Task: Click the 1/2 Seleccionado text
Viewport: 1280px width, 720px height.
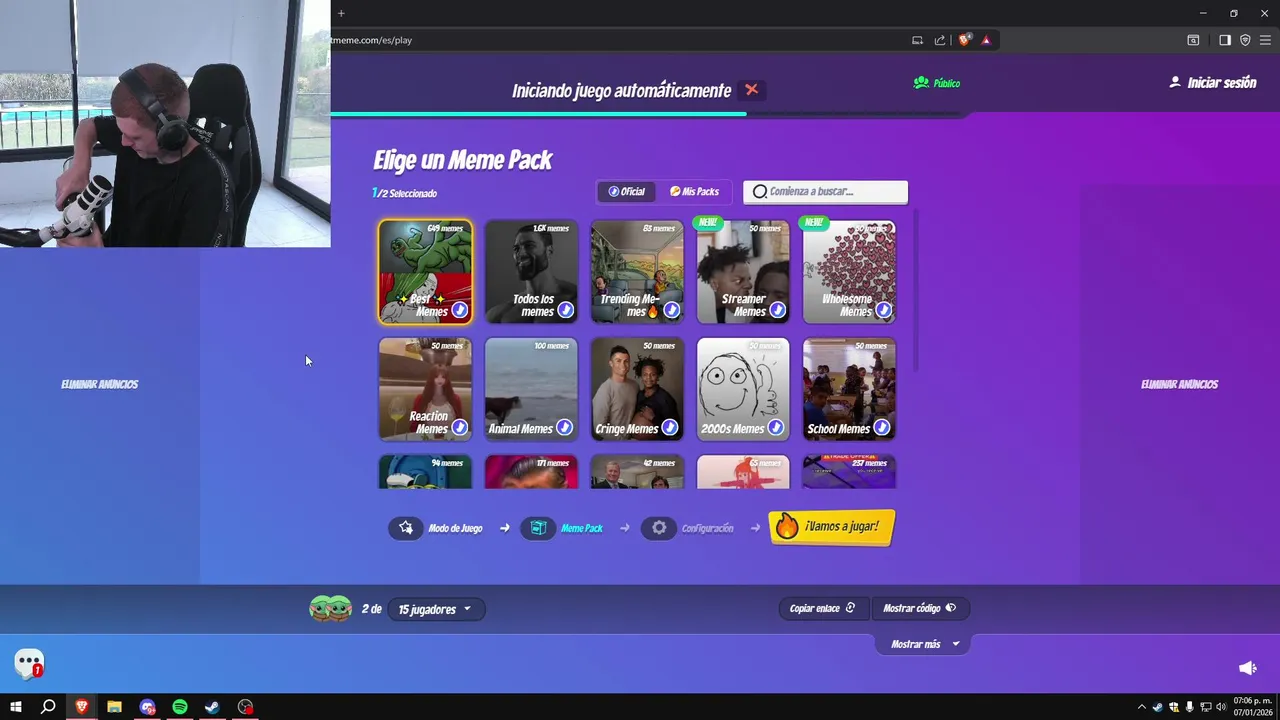Action: [405, 193]
